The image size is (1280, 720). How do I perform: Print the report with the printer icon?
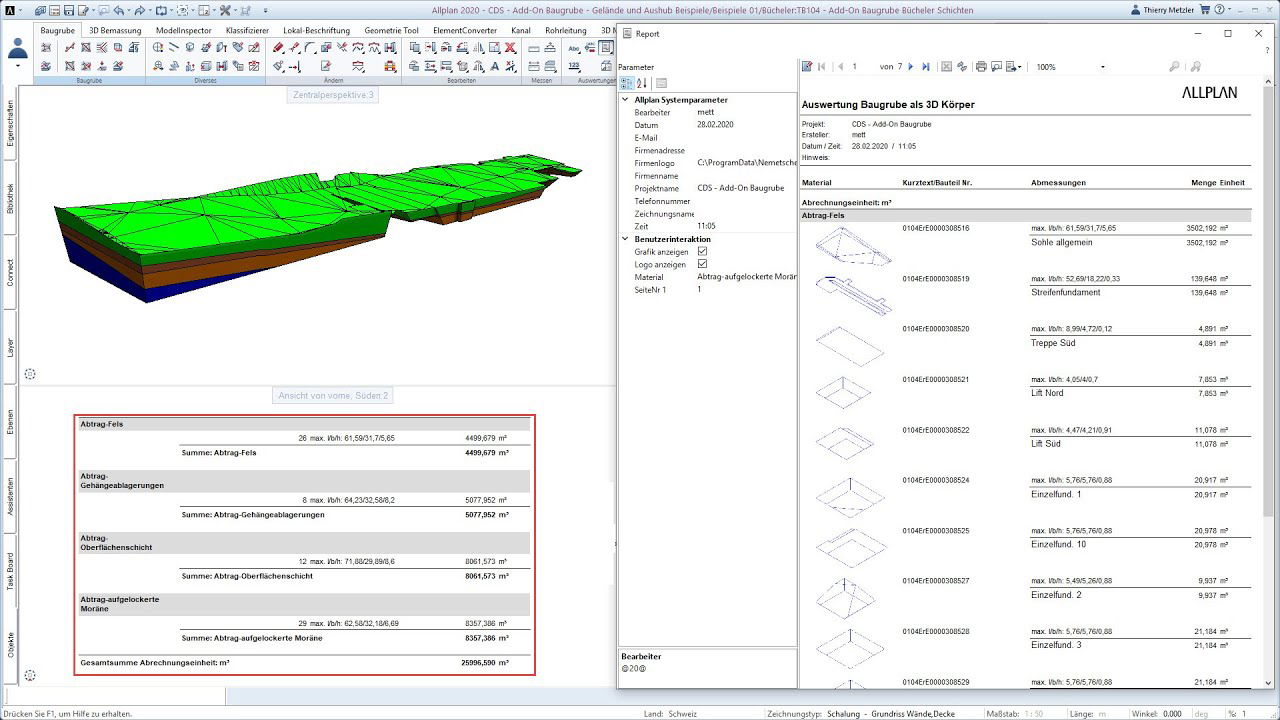(x=981, y=67)
